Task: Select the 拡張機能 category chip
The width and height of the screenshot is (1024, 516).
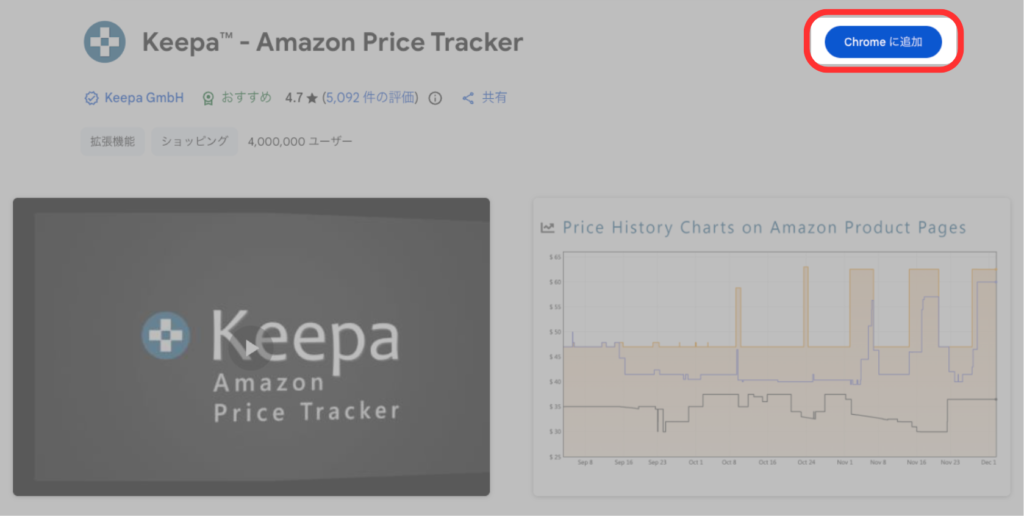Action: (113, 142)
